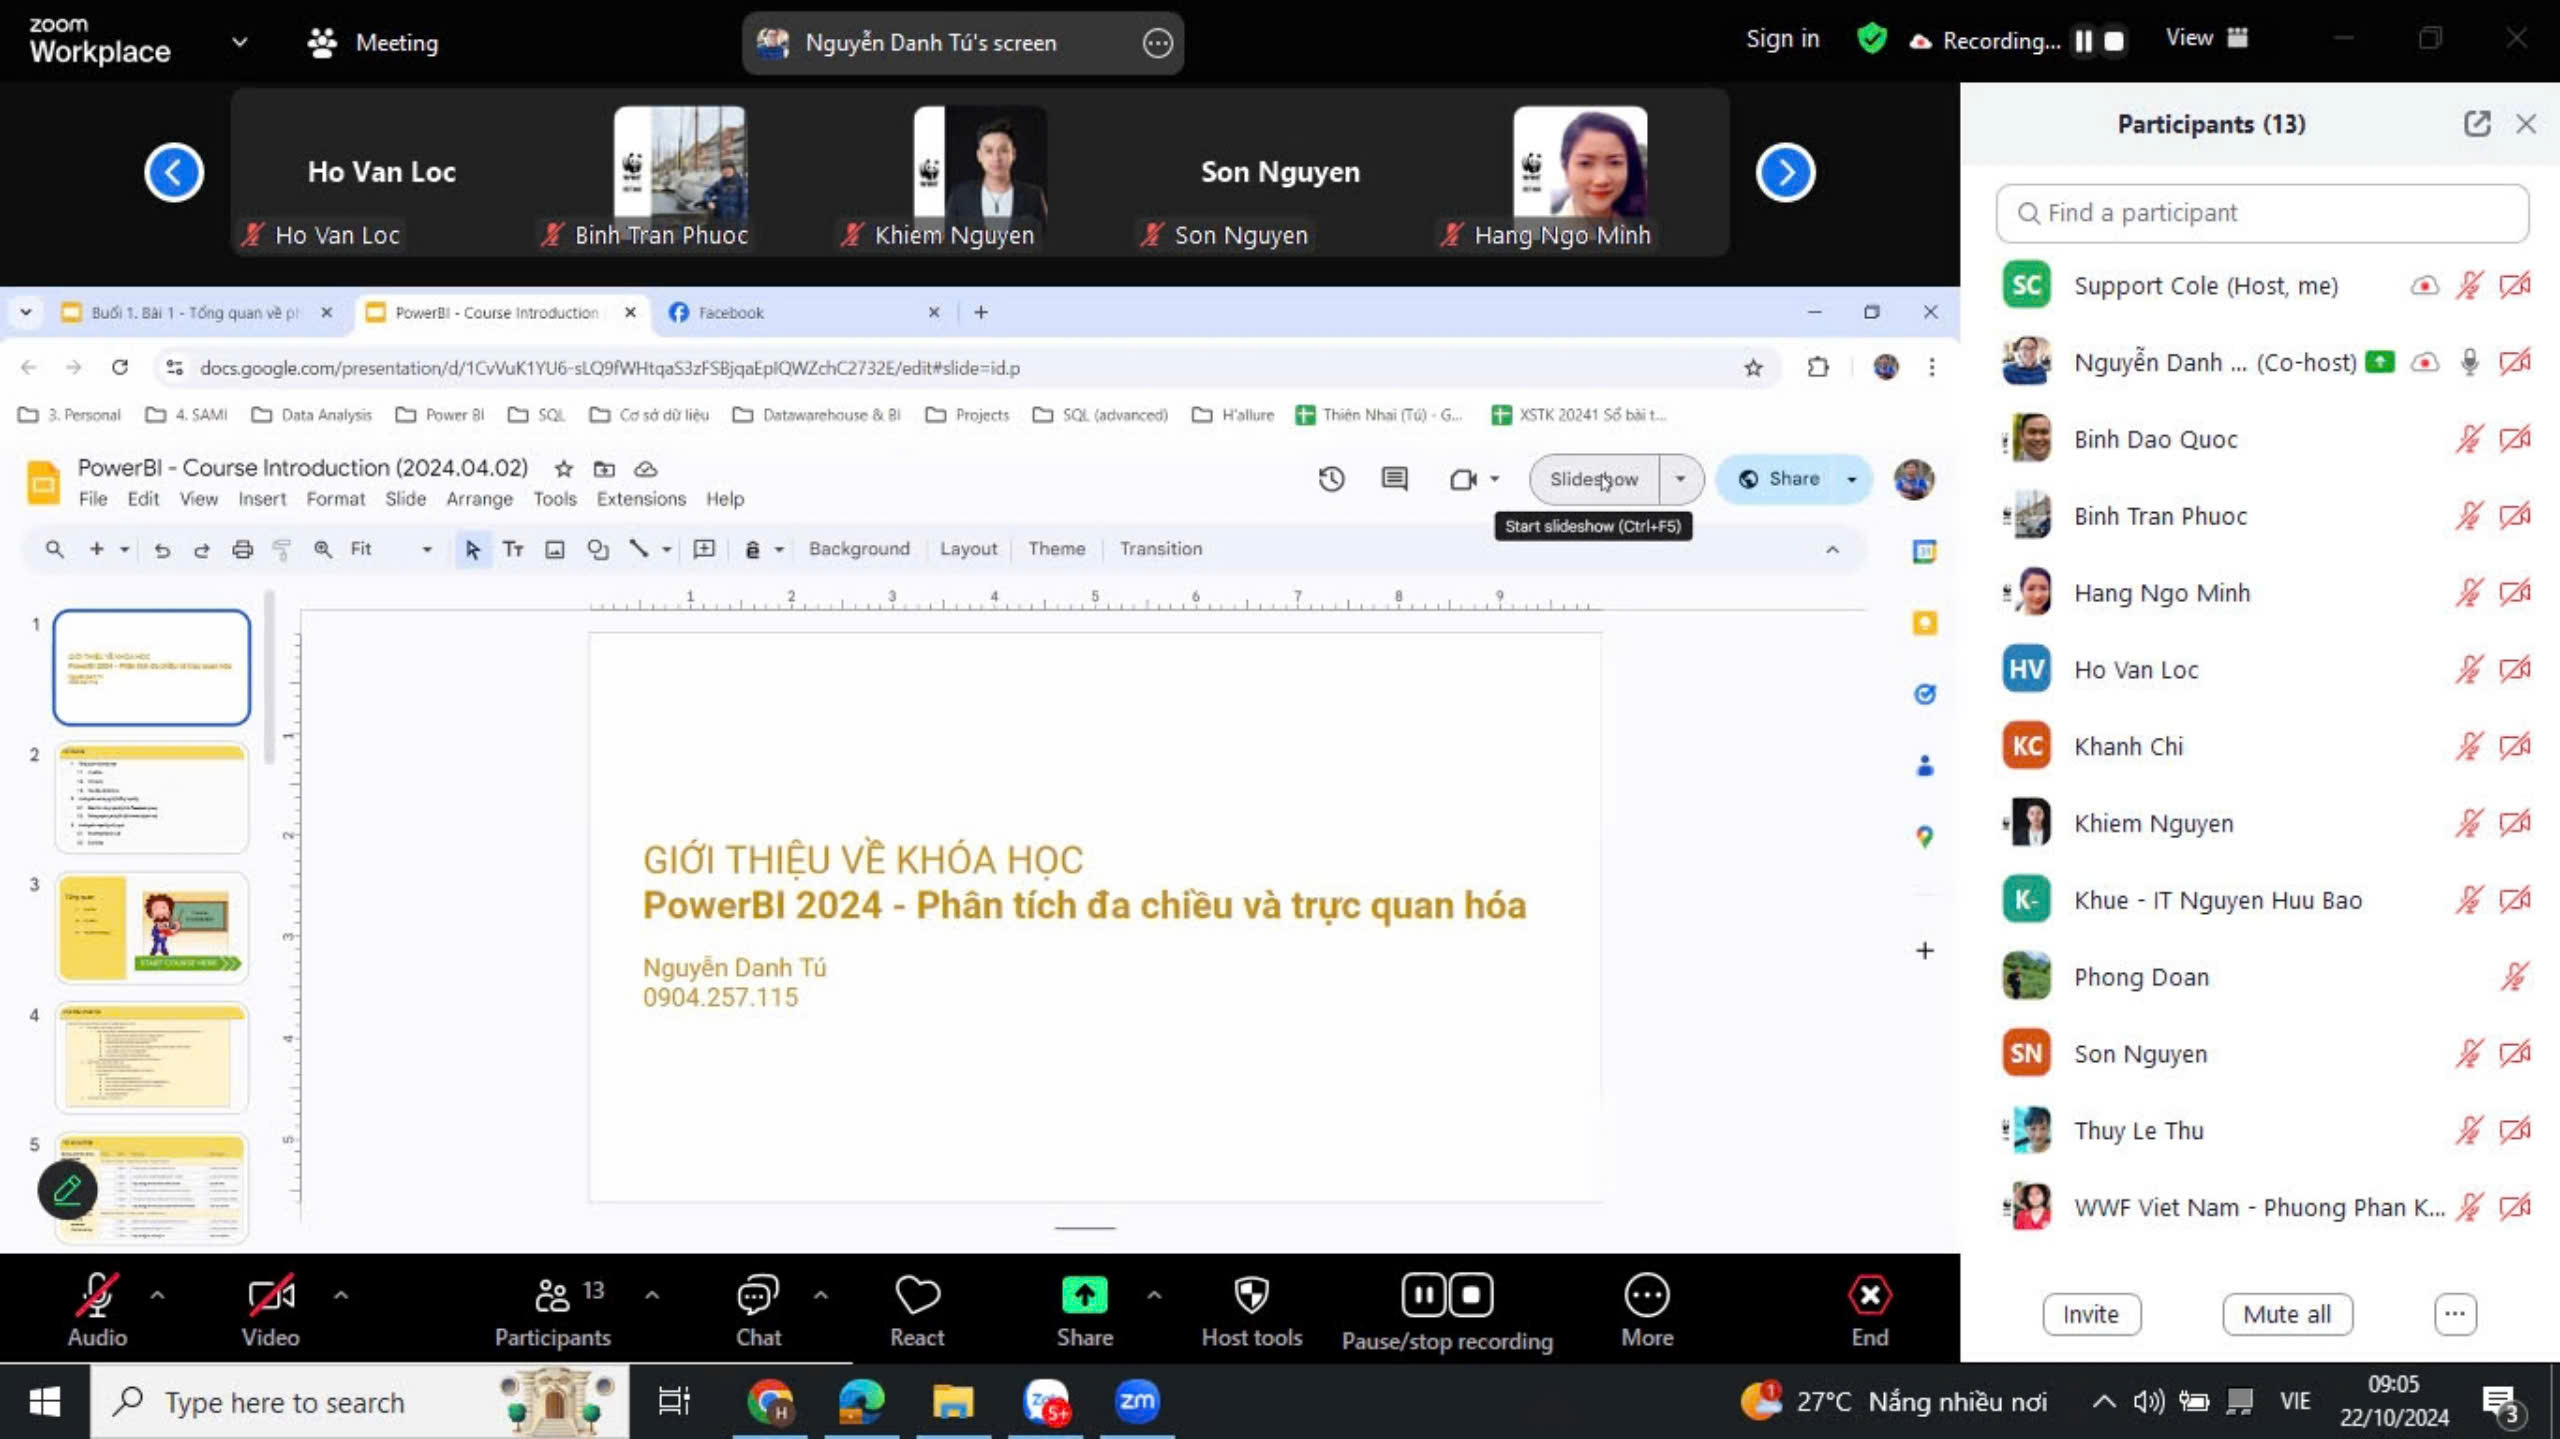Image resolution: width=2560 pixels, height=1439 pixels.
Task: Toggle microphone for Binh Dao Quoc
Action: click(2469, 439)
